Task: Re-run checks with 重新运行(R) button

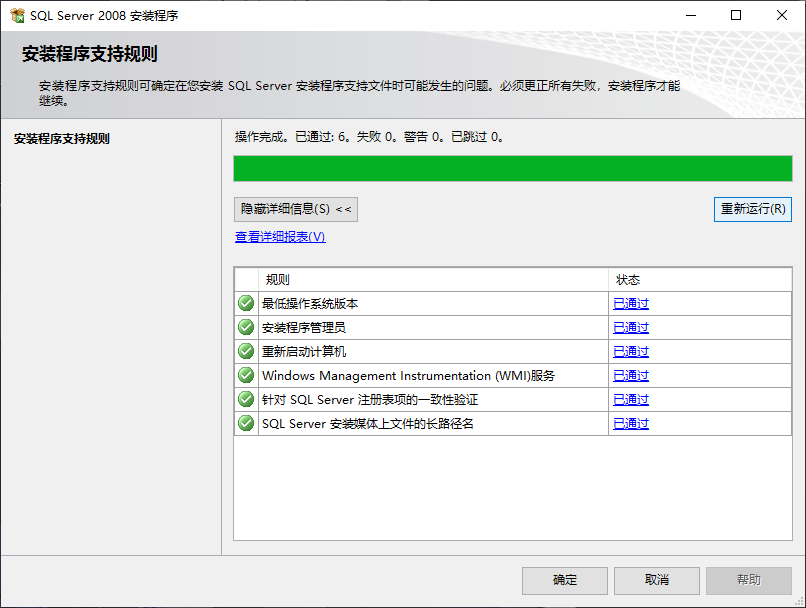Action: pos(753,209)
